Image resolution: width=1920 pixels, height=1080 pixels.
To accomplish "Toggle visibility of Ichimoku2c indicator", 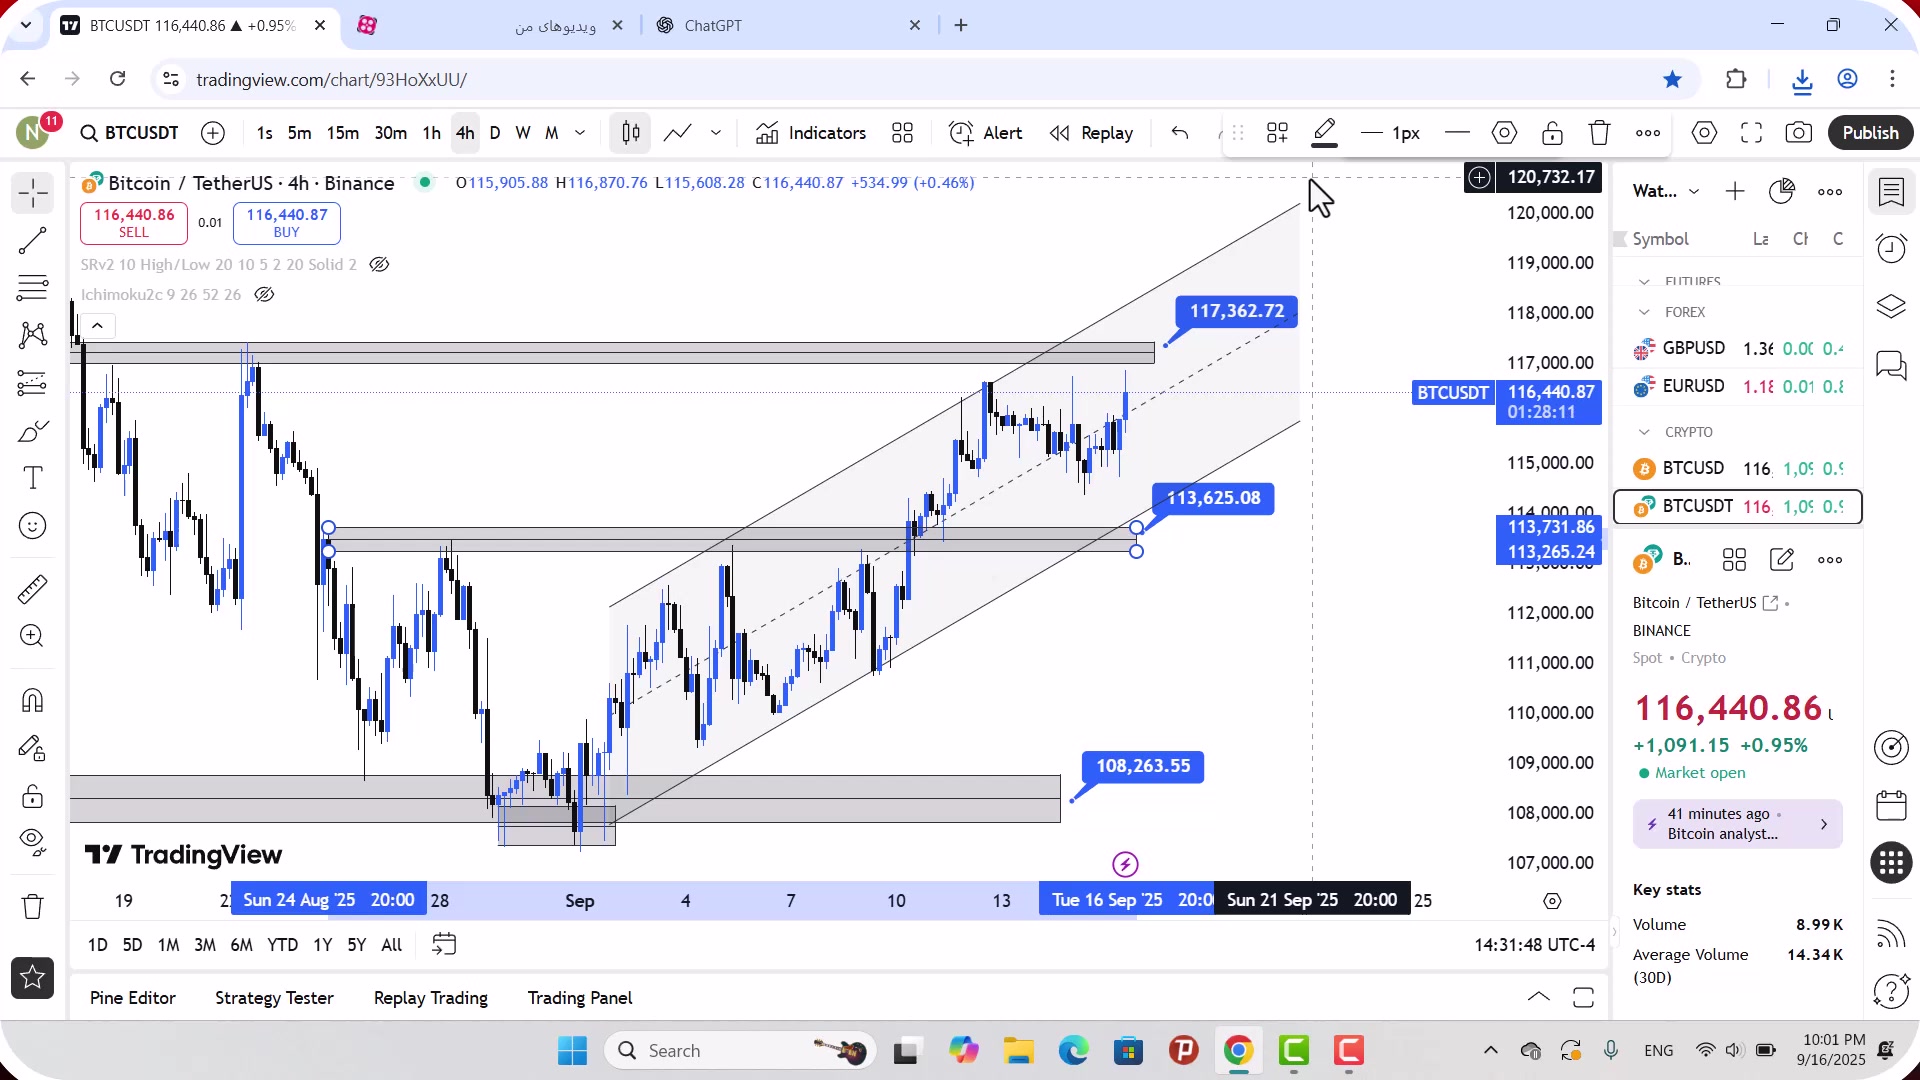I will click(x=264, y=295).
